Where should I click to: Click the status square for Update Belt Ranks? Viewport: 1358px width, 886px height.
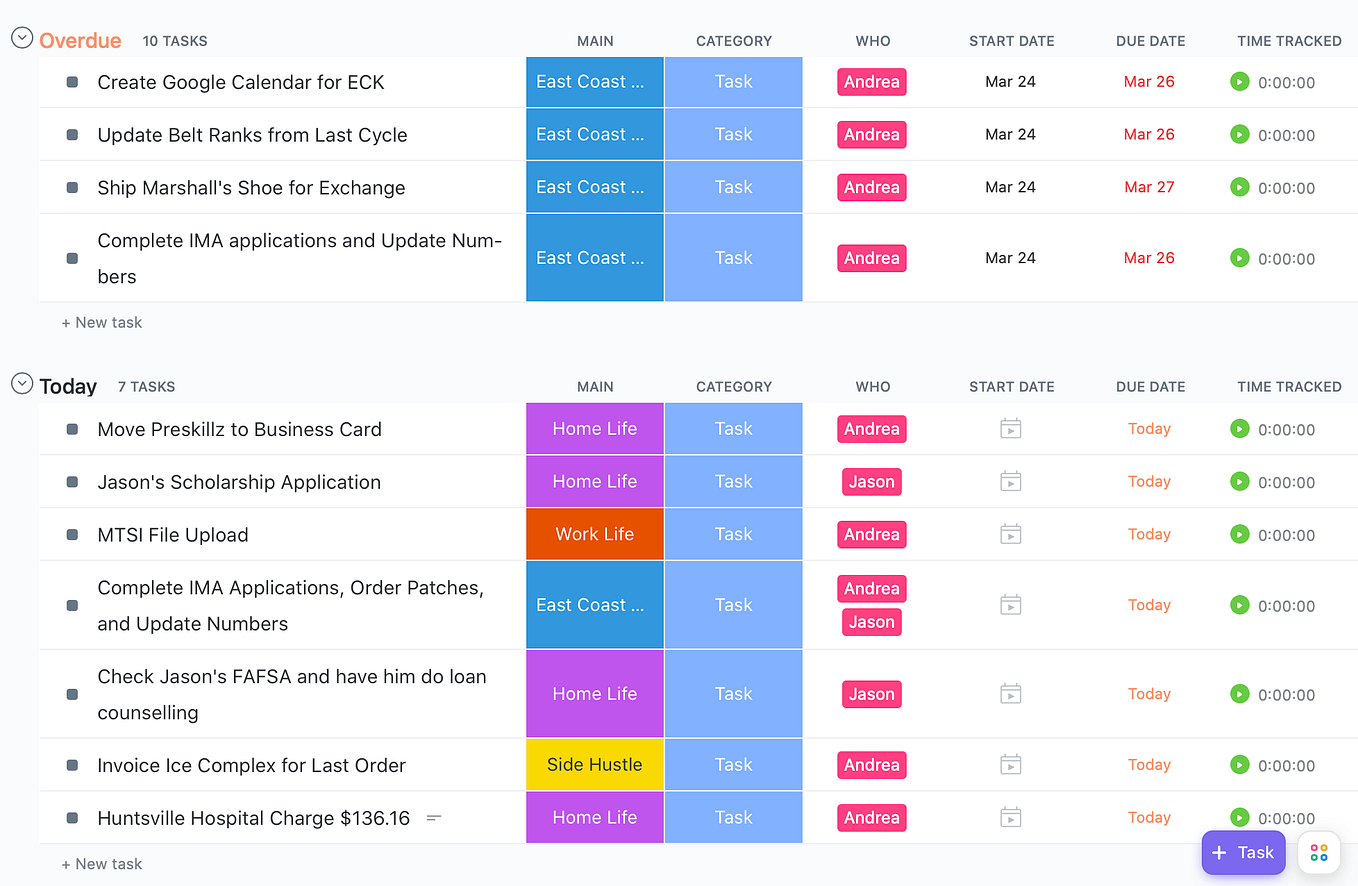[x=70, y=134]
